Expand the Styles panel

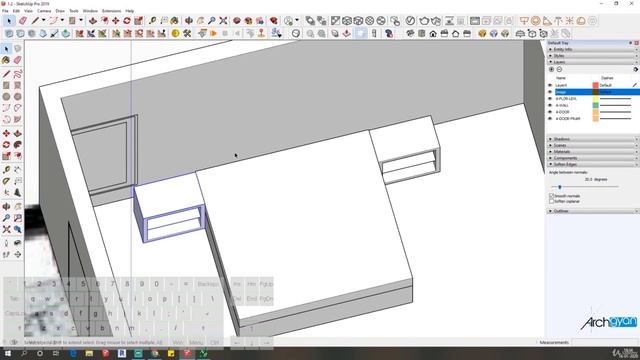(593, 56)
